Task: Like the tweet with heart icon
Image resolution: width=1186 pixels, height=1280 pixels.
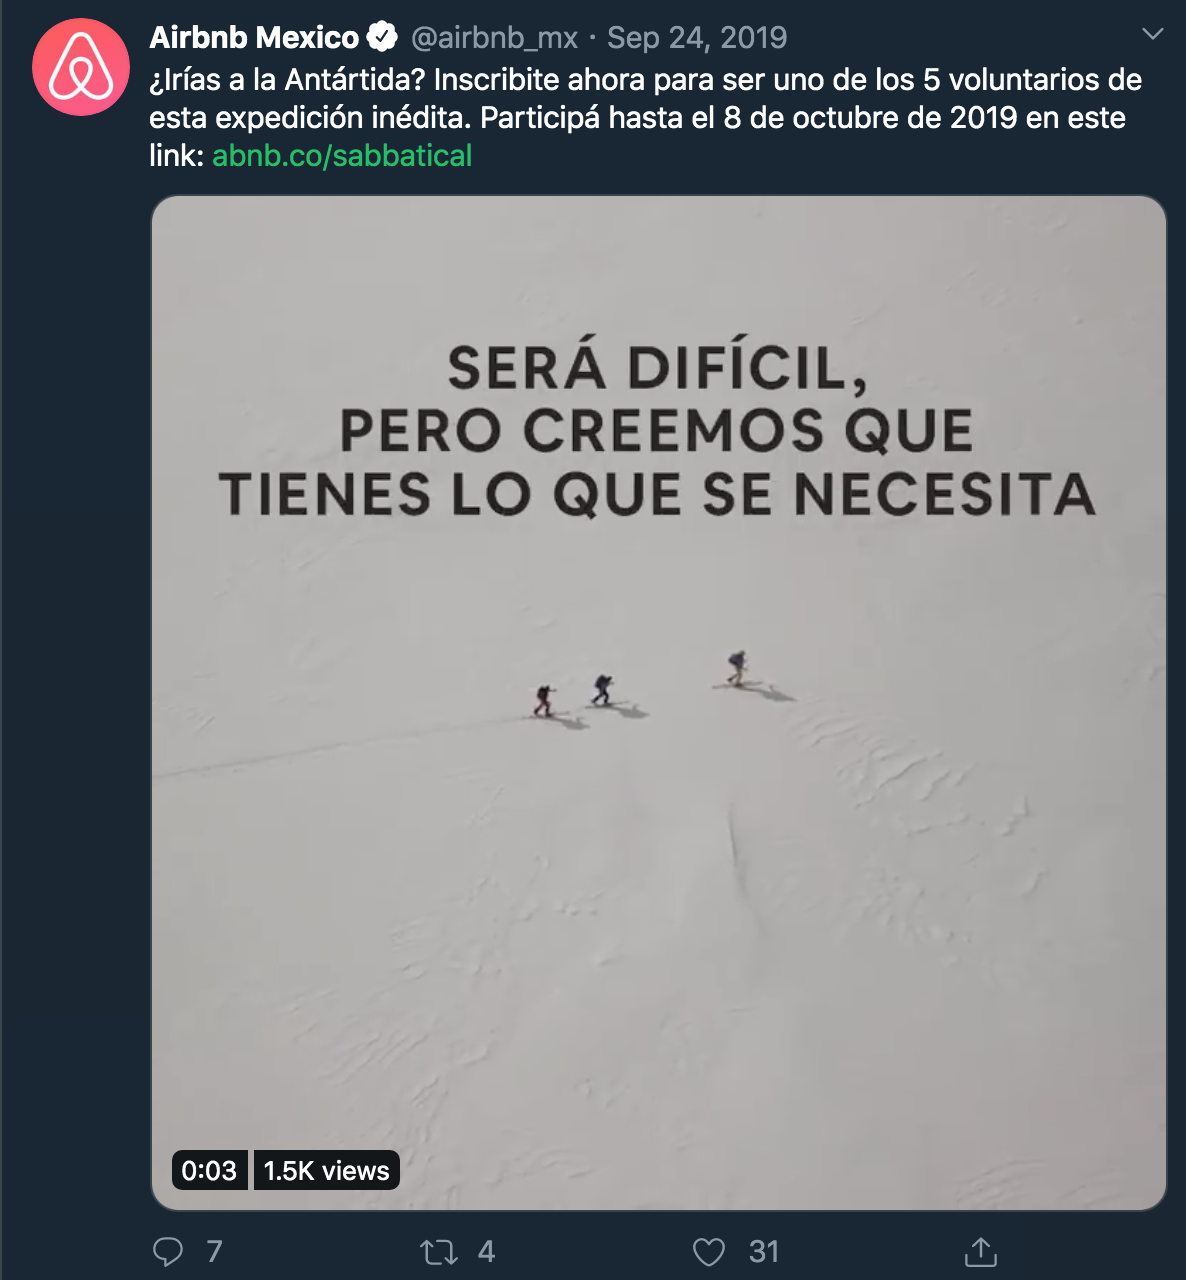Action: (709, 1251)
